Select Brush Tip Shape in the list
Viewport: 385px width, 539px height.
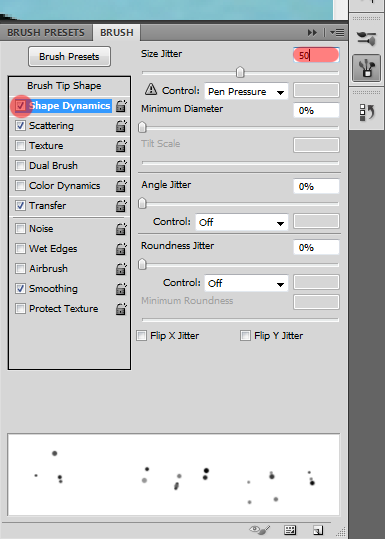(64, 86)
